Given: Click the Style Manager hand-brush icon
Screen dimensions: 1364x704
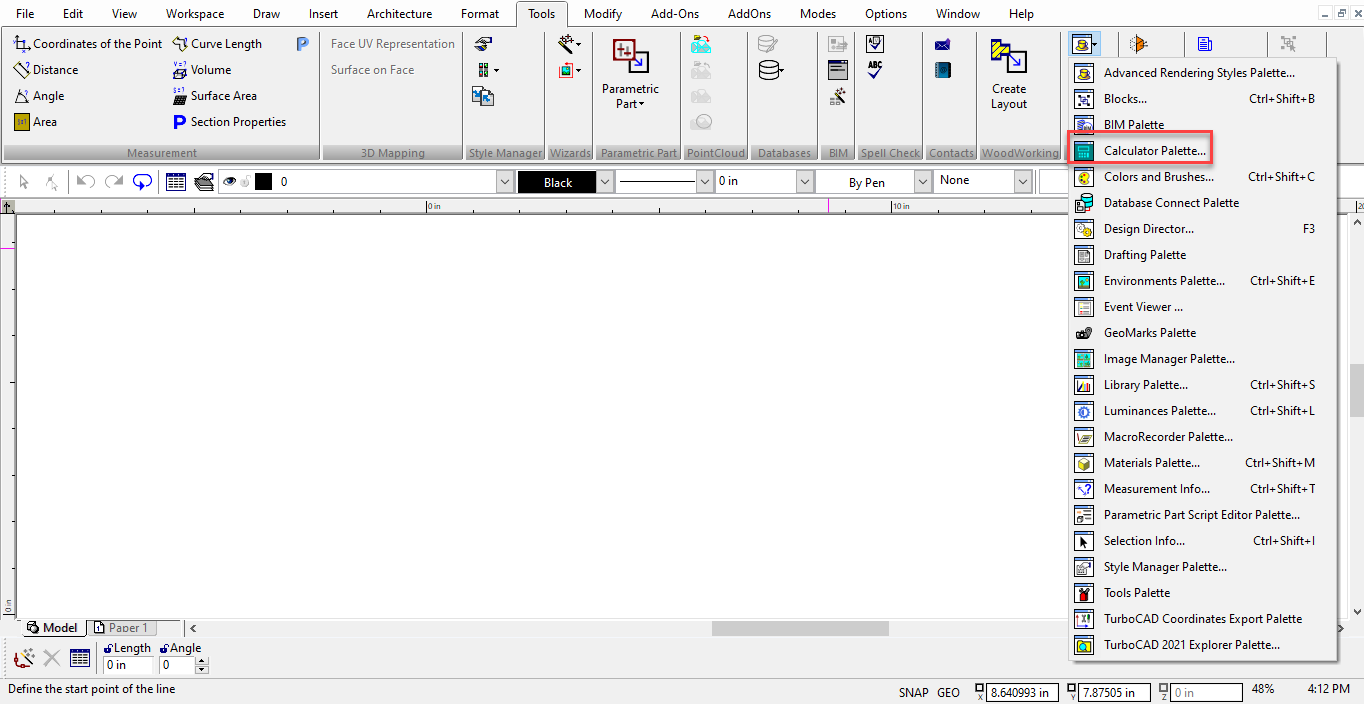Looking at the screenshot, I should coord(483,44).
